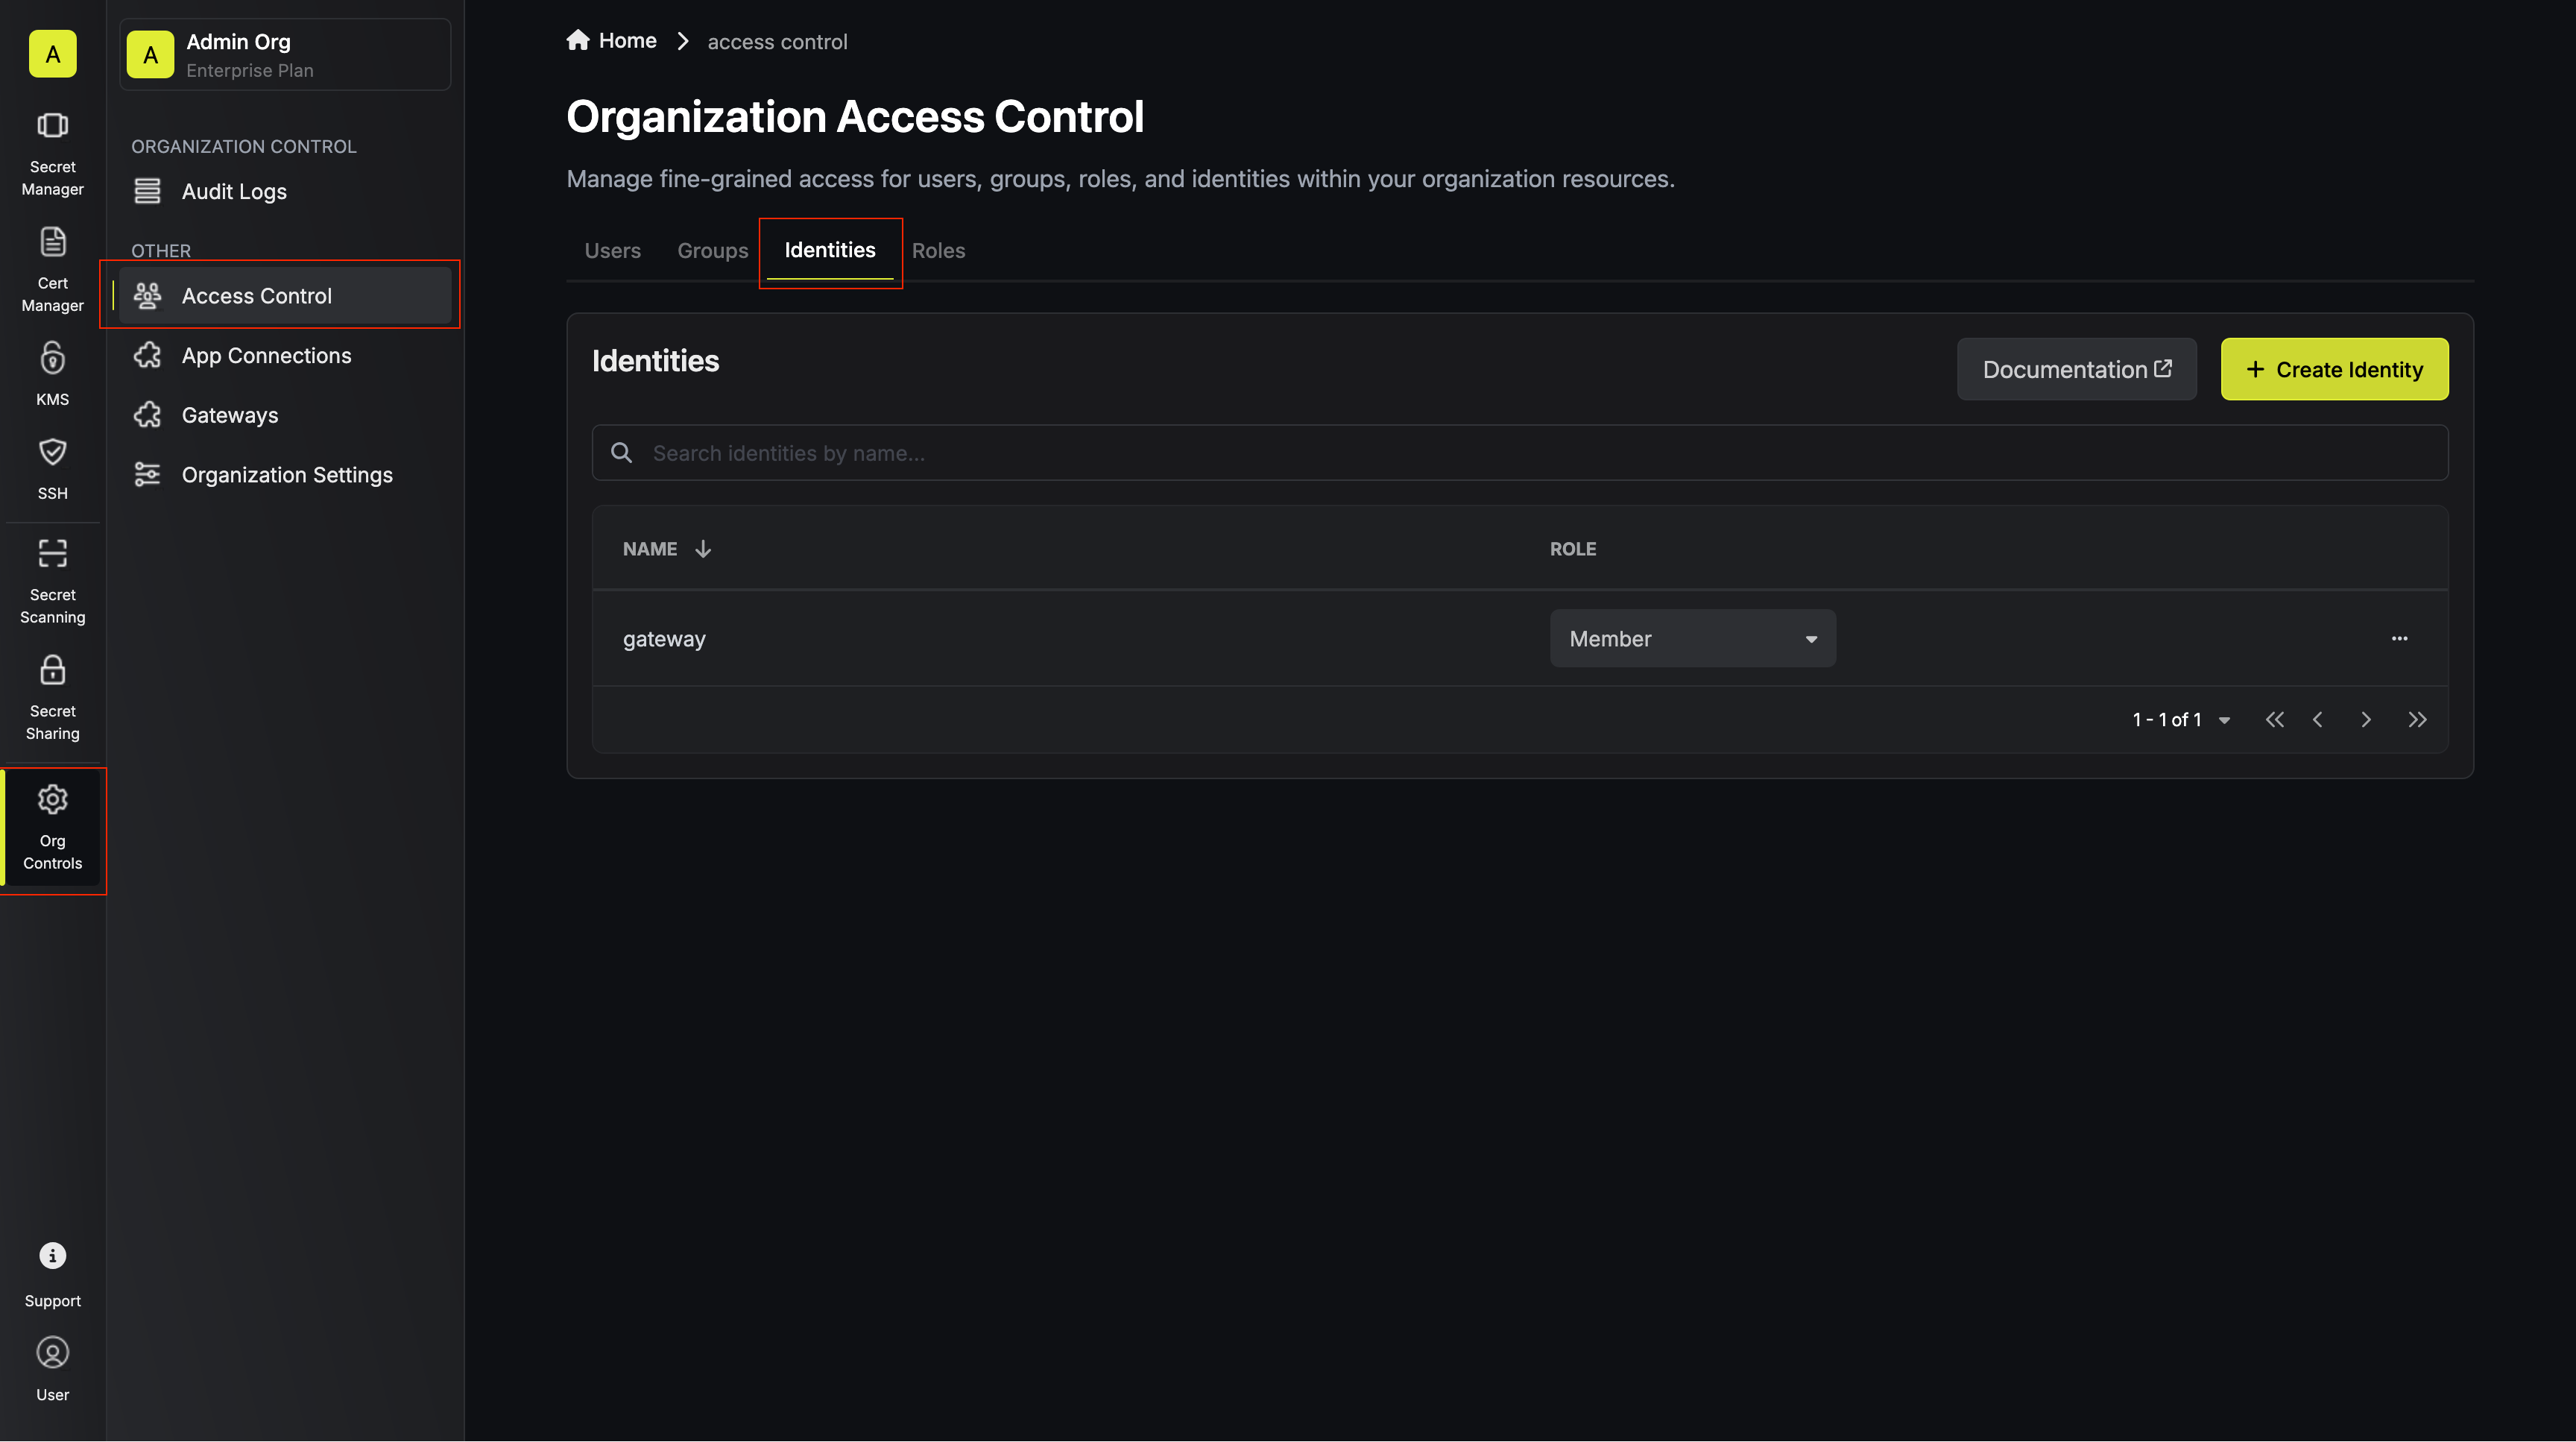Switch to the Roles tab
Screen dimensions: 2576x1442
pos(938,250)
